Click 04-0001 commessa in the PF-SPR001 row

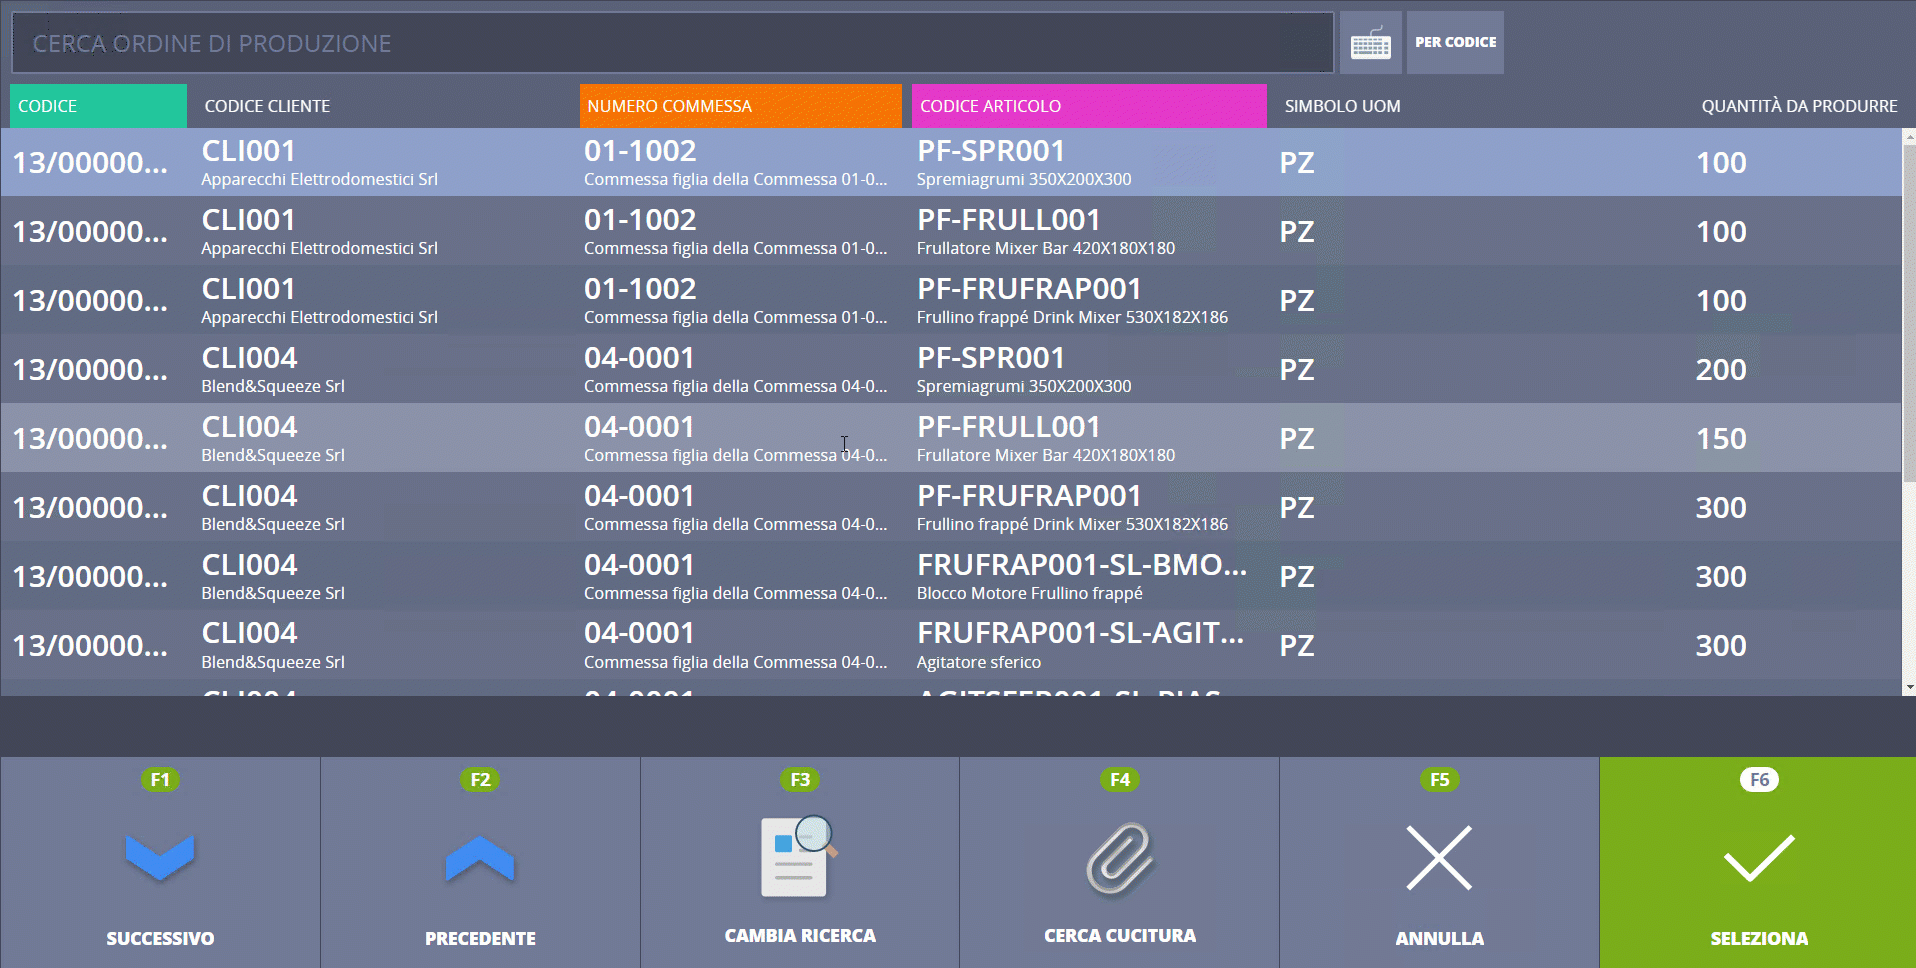pyautogui.click(x=639, y=358)
